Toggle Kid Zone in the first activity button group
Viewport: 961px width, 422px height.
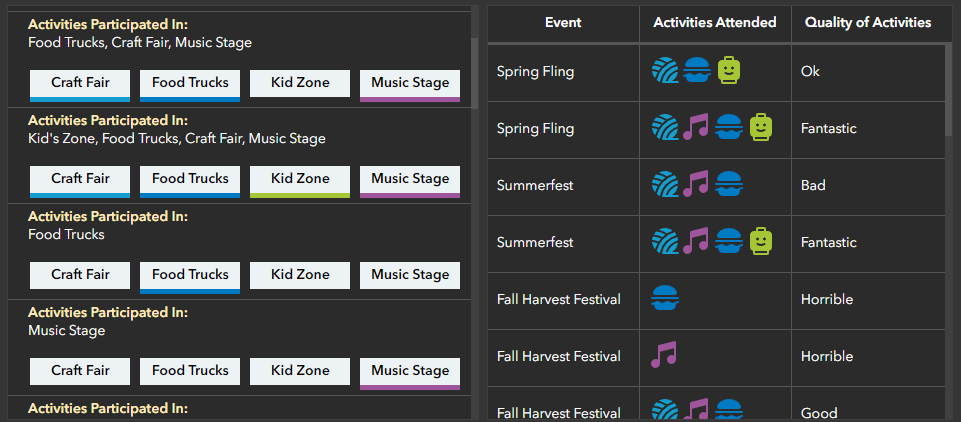[x=300, y=83]
